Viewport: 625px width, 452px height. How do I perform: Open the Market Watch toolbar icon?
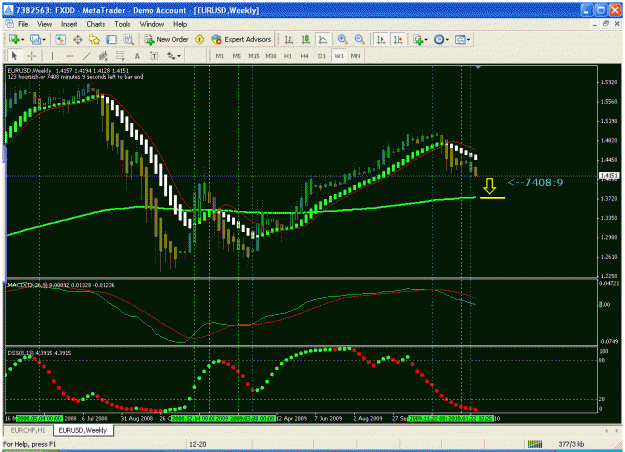click(61, 39)
